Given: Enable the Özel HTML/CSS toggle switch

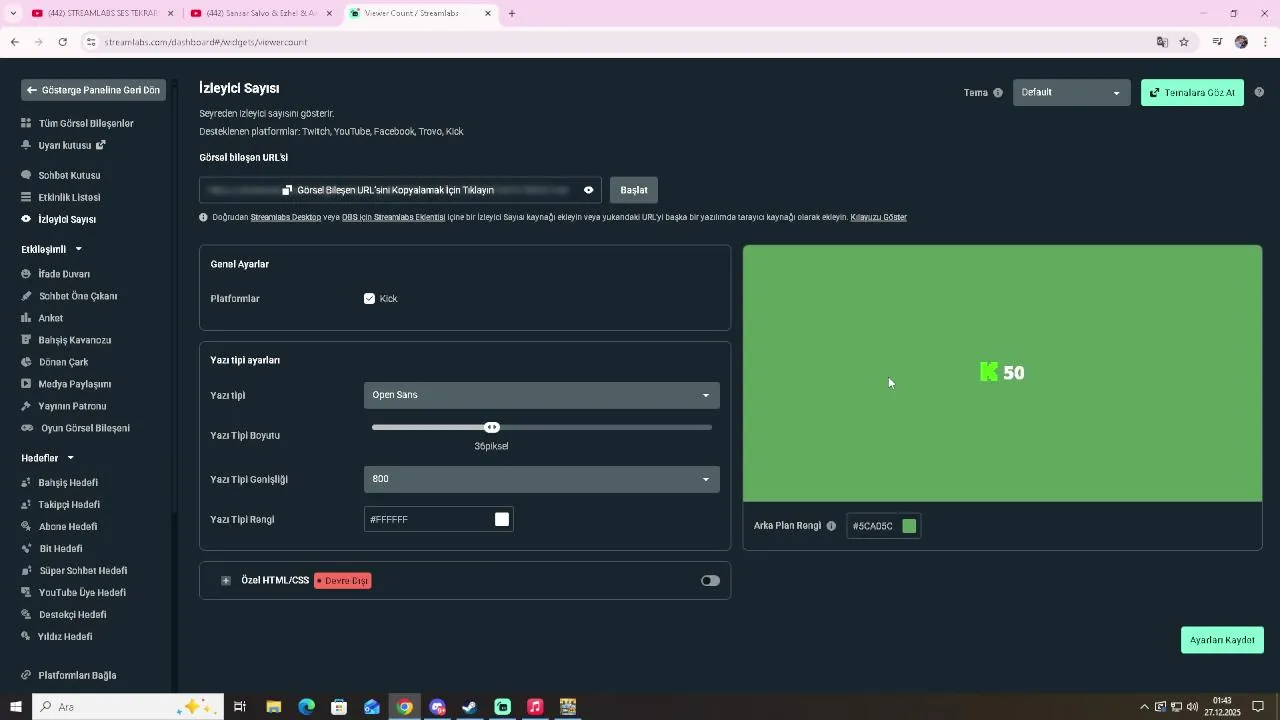Looking at the screenshot, I should pyautogui.click(x=710, y=581).
